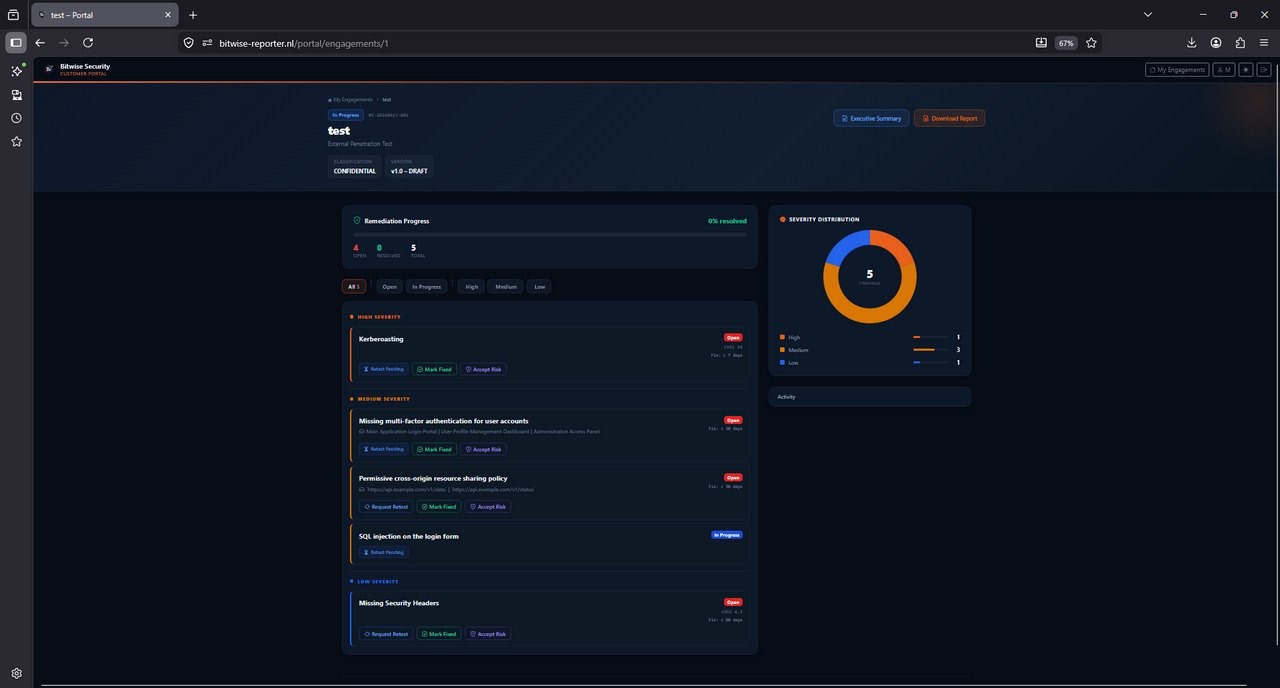Select the High legend color swatch
Viewport: 1280px width, 688px height.
tap(782, 337)
